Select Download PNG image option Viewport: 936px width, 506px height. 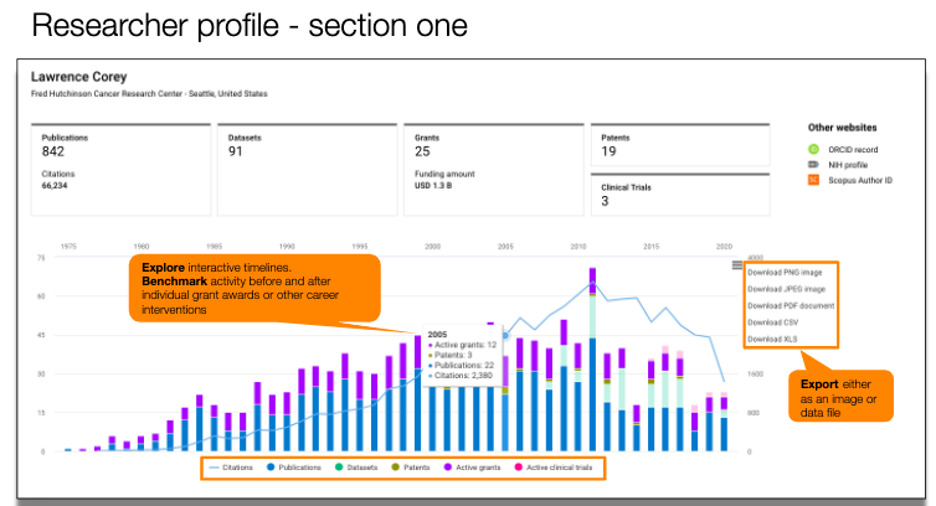(784, 272)
